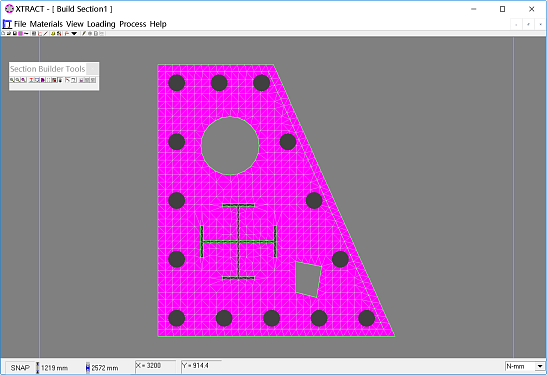This screenshot has width=547, height=375.
Task: Select the red I-beam shape tool
Action: 31,80
